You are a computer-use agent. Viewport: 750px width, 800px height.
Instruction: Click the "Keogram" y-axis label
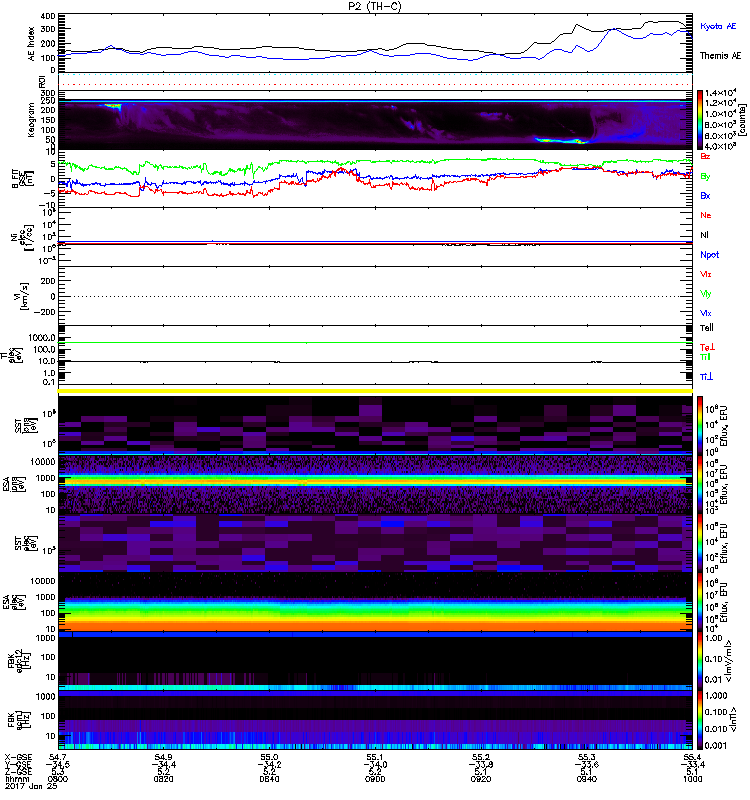tap(32, 119)
